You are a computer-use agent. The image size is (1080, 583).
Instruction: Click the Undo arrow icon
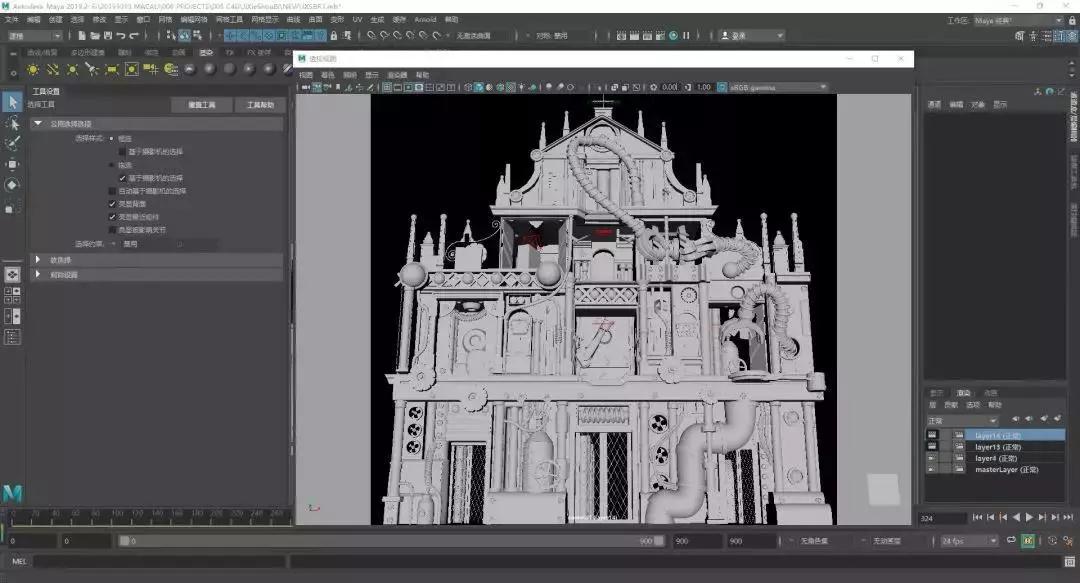click(120, 36)
